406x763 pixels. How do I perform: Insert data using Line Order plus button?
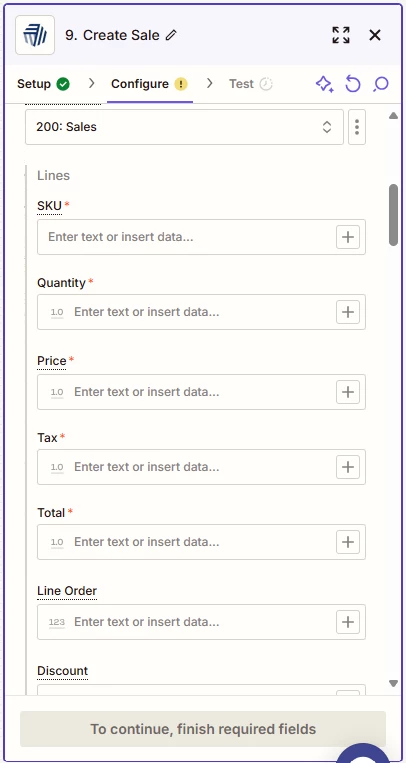tap(348, 622)
